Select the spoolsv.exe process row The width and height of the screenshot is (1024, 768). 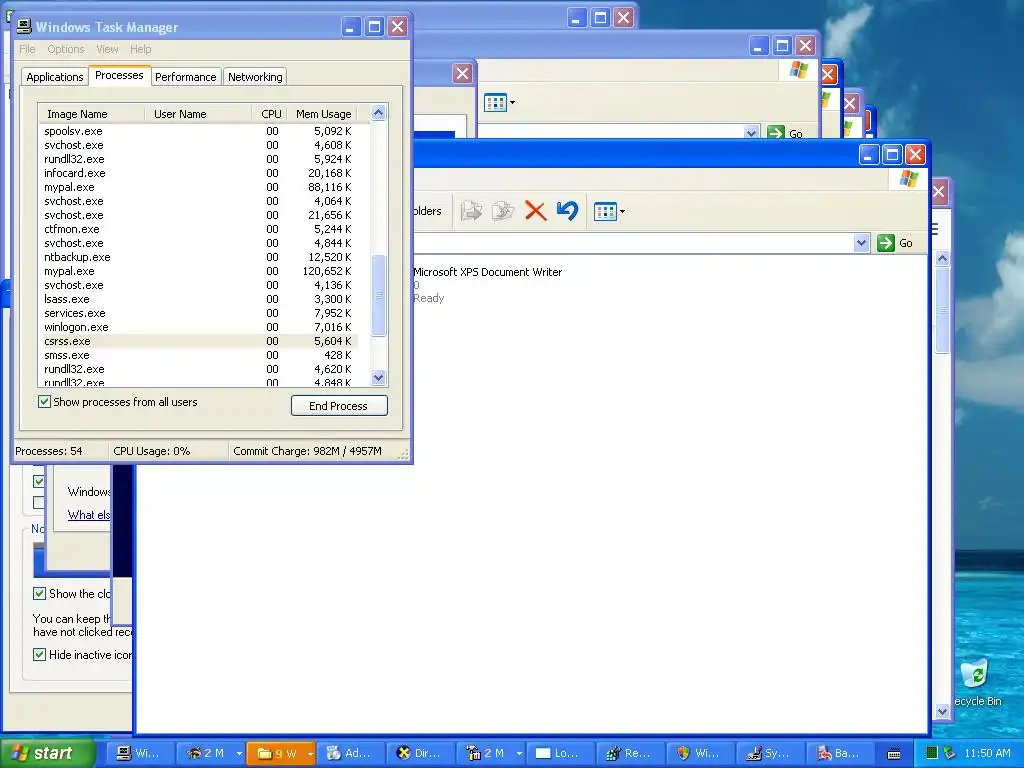[199, 131]
